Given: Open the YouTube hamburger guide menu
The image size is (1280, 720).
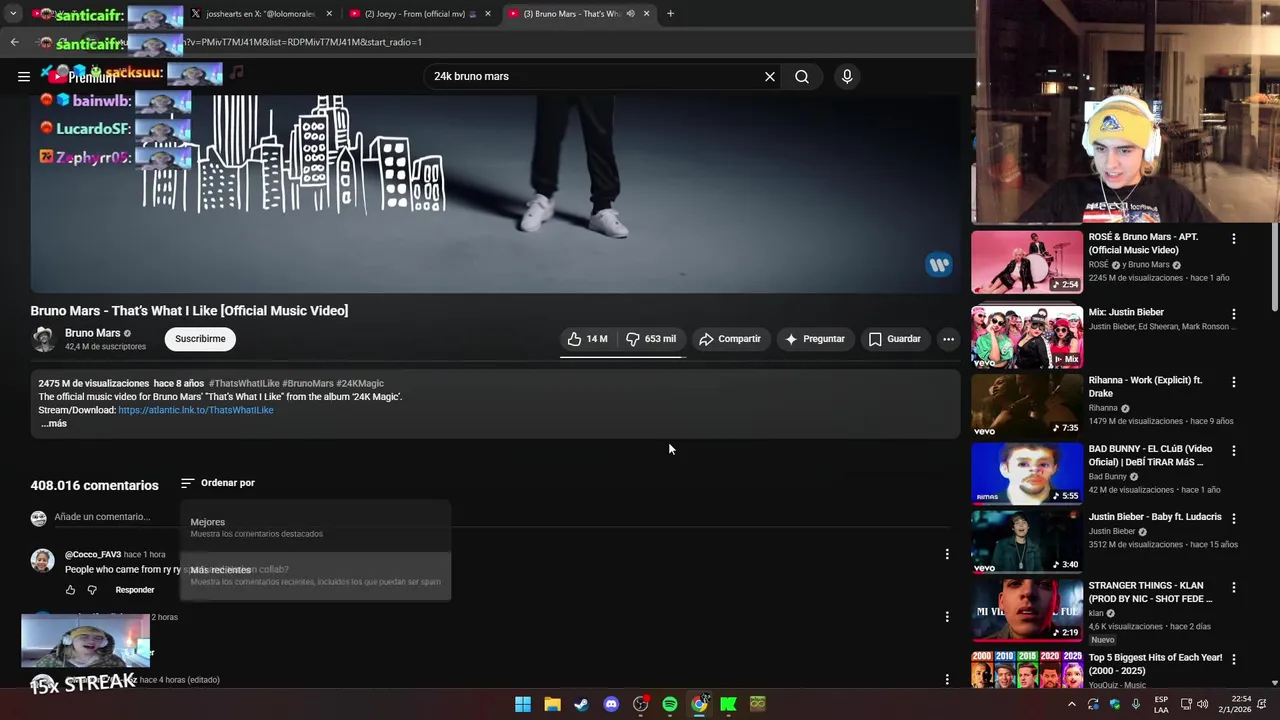Looking at the screenshot, I should pyautogui.click(x=23, y=76).
